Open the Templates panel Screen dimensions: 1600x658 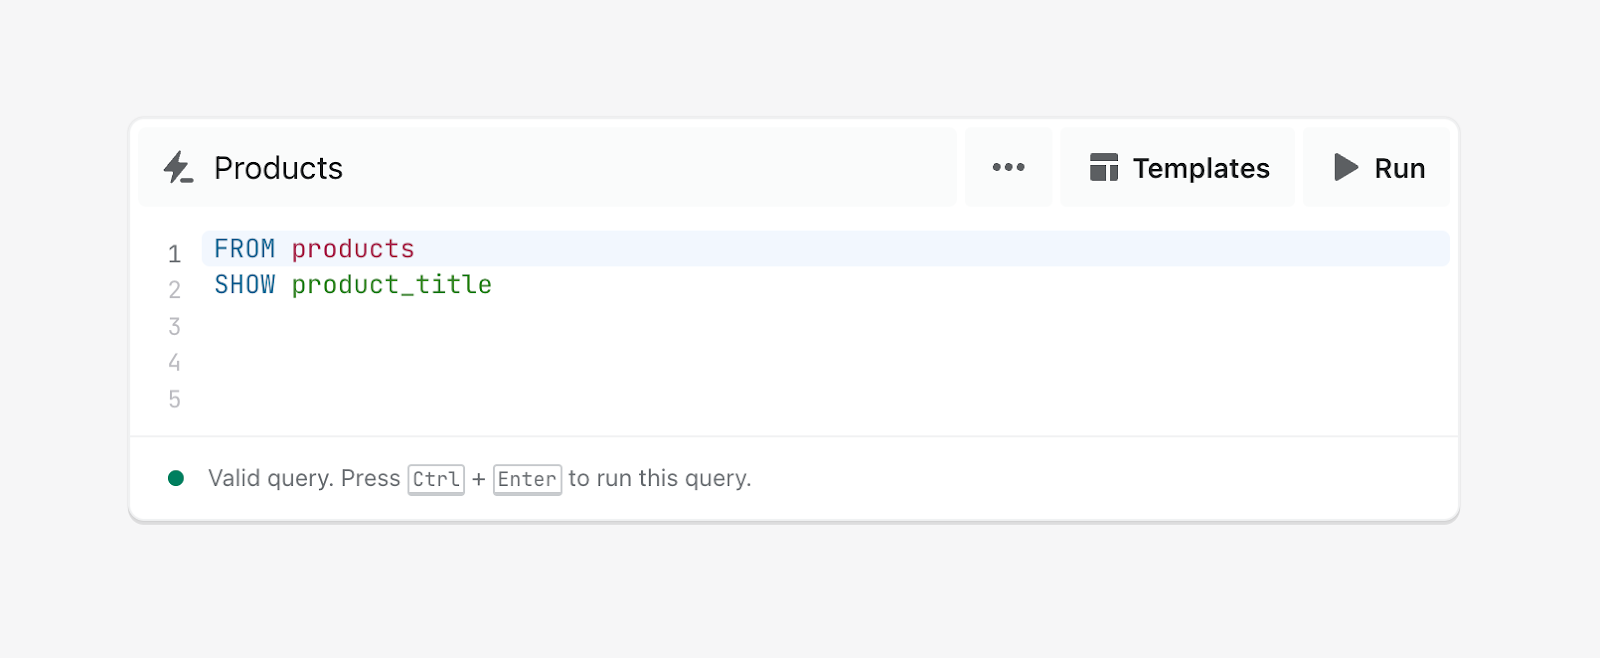[x=1178, y=167]
